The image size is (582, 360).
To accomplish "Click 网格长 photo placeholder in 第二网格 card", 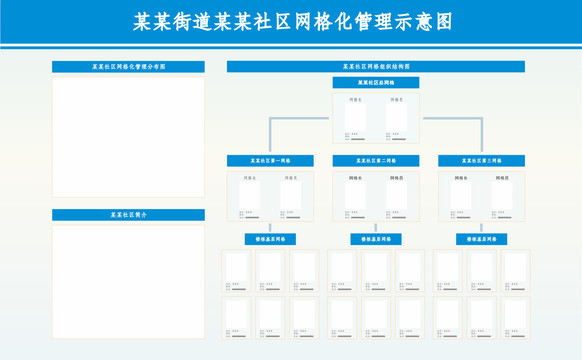I will pos(355,195).
